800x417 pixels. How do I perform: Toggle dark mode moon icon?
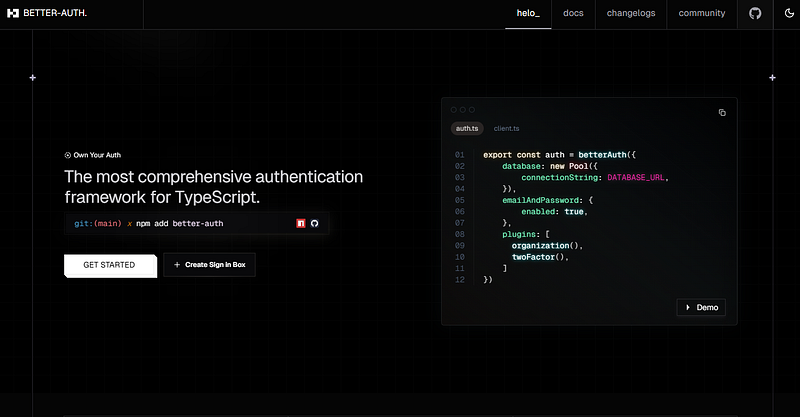pos(789,13)
